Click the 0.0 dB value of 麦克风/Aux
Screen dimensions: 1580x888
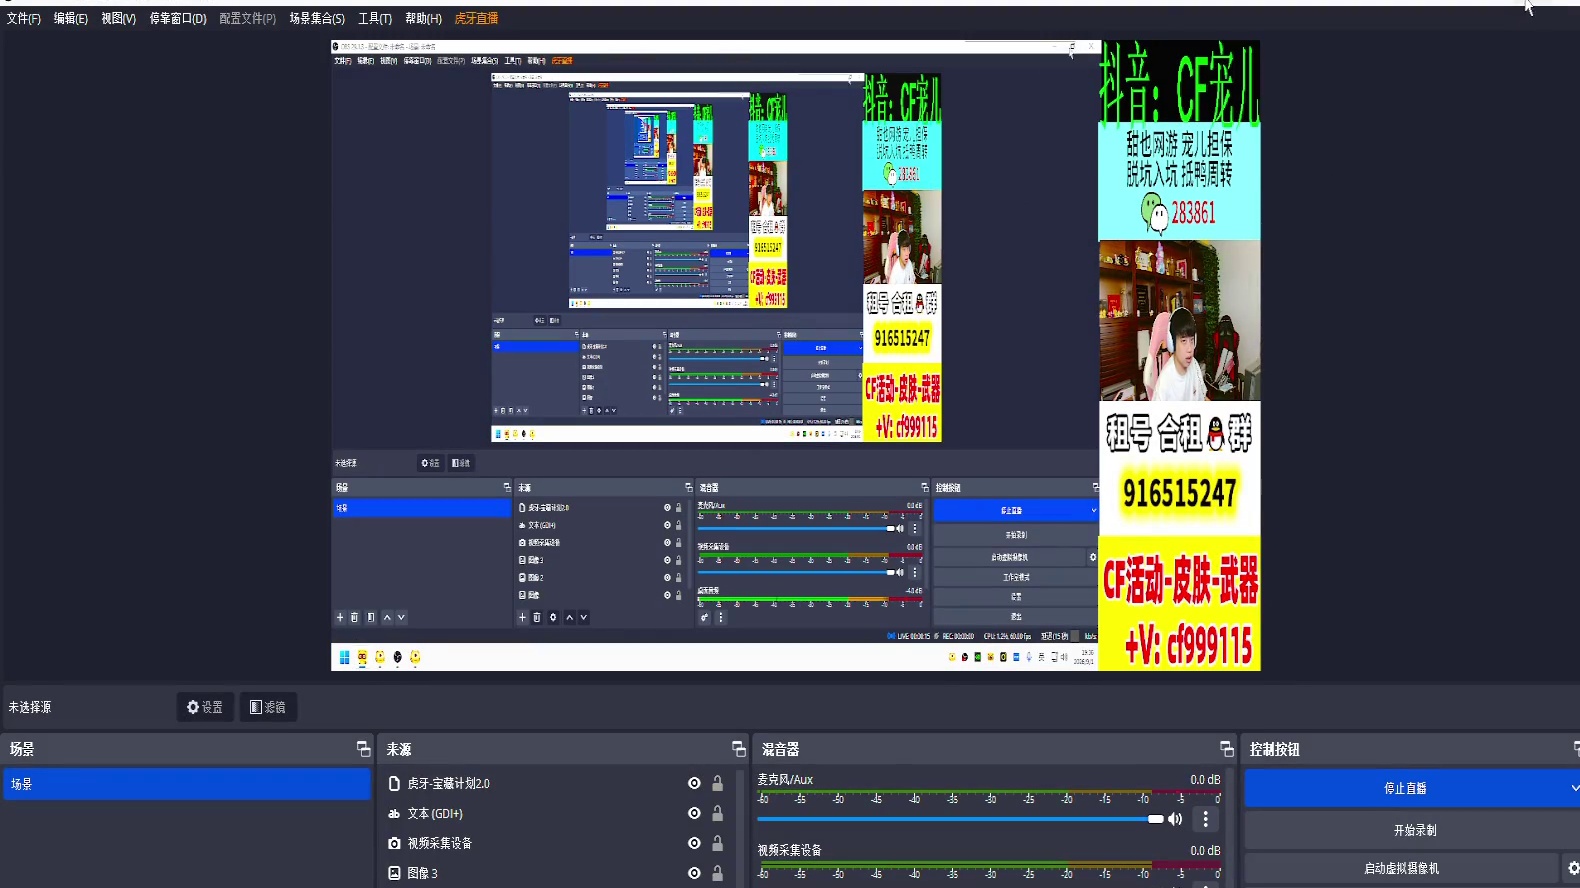(1205, 780)
